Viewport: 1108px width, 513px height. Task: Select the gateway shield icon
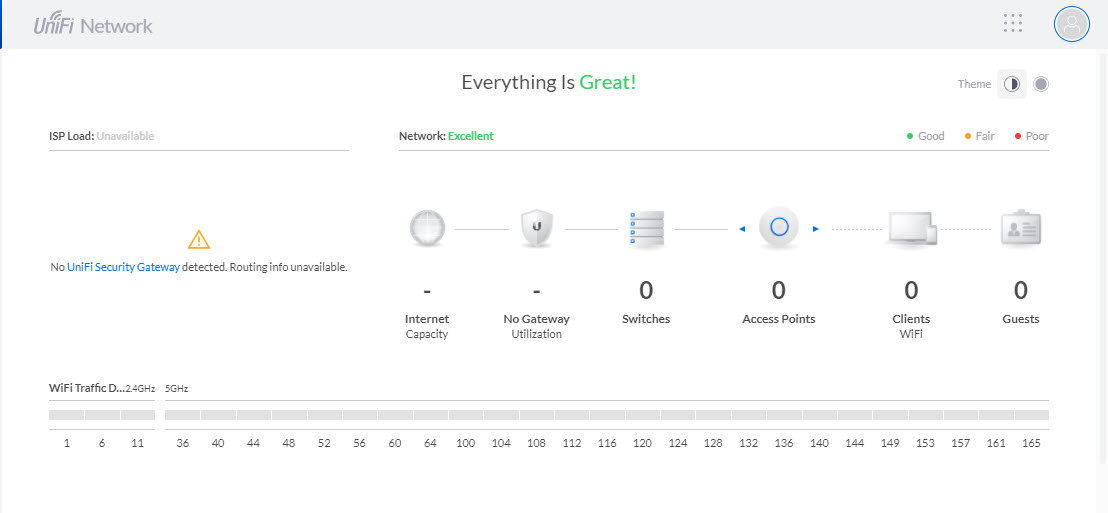[x=536, y=228]
